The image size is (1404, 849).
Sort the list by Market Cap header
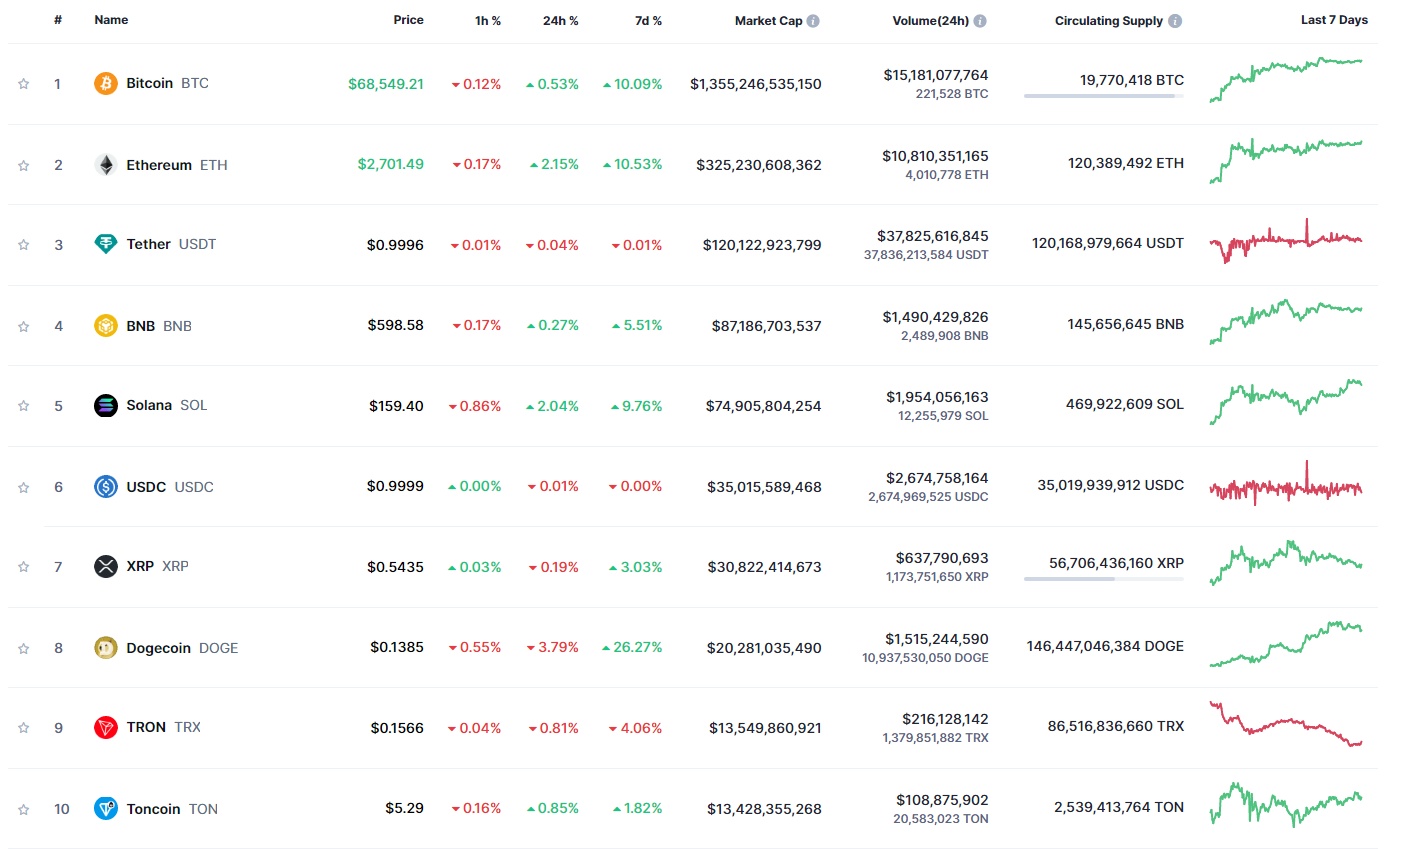[768, 21]
